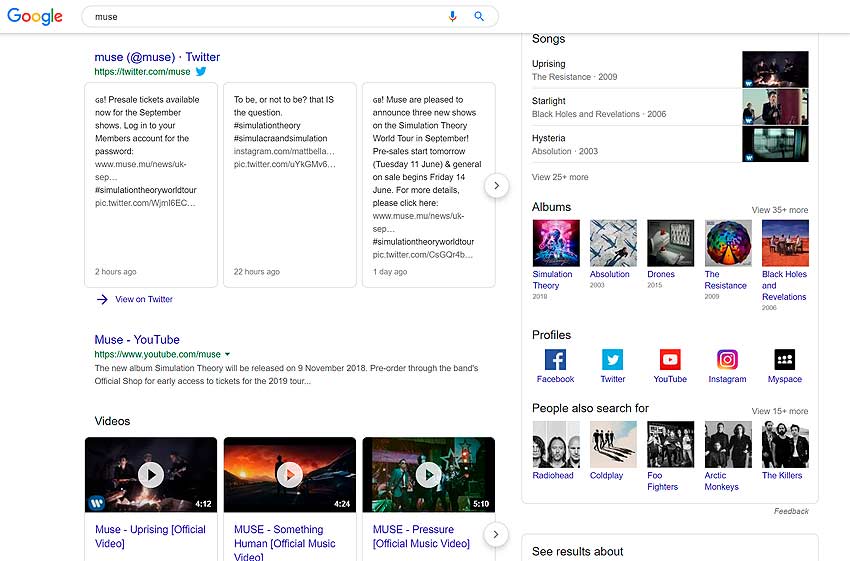Open MUSE - Something Human video title link

click(x=285, y=542)
